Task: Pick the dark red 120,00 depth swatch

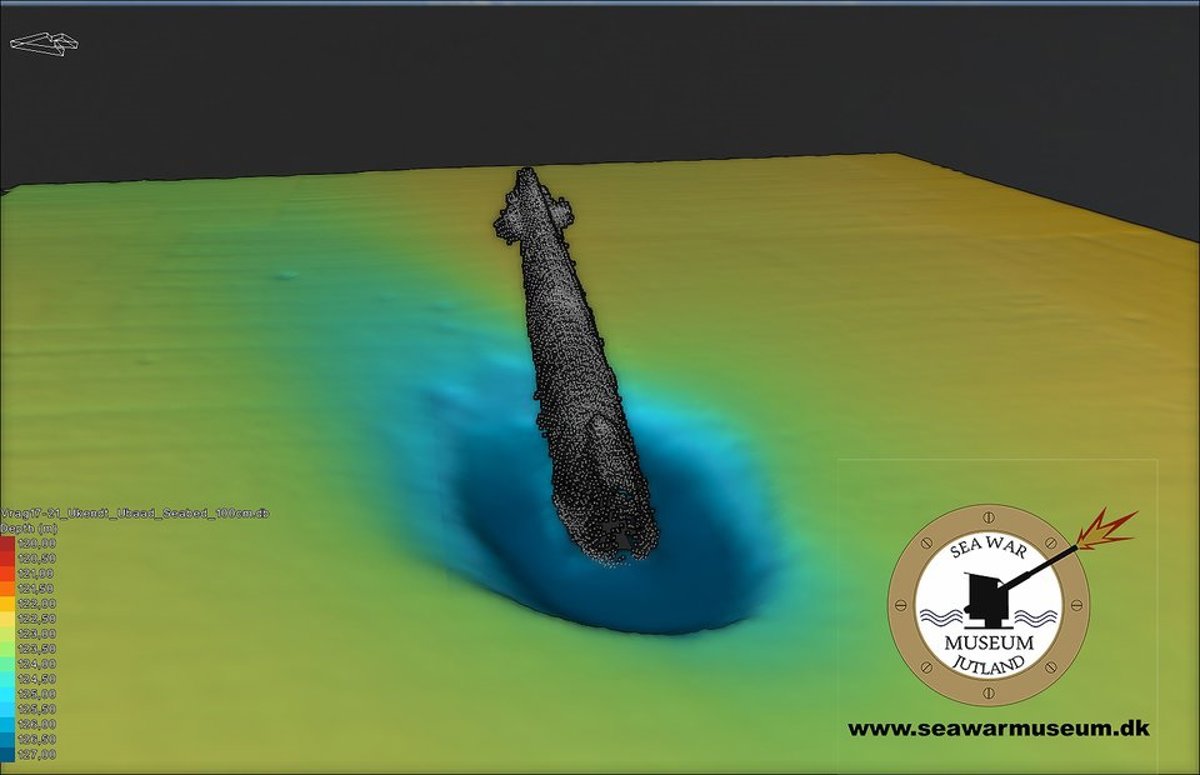Action: [x=7, y=543]
